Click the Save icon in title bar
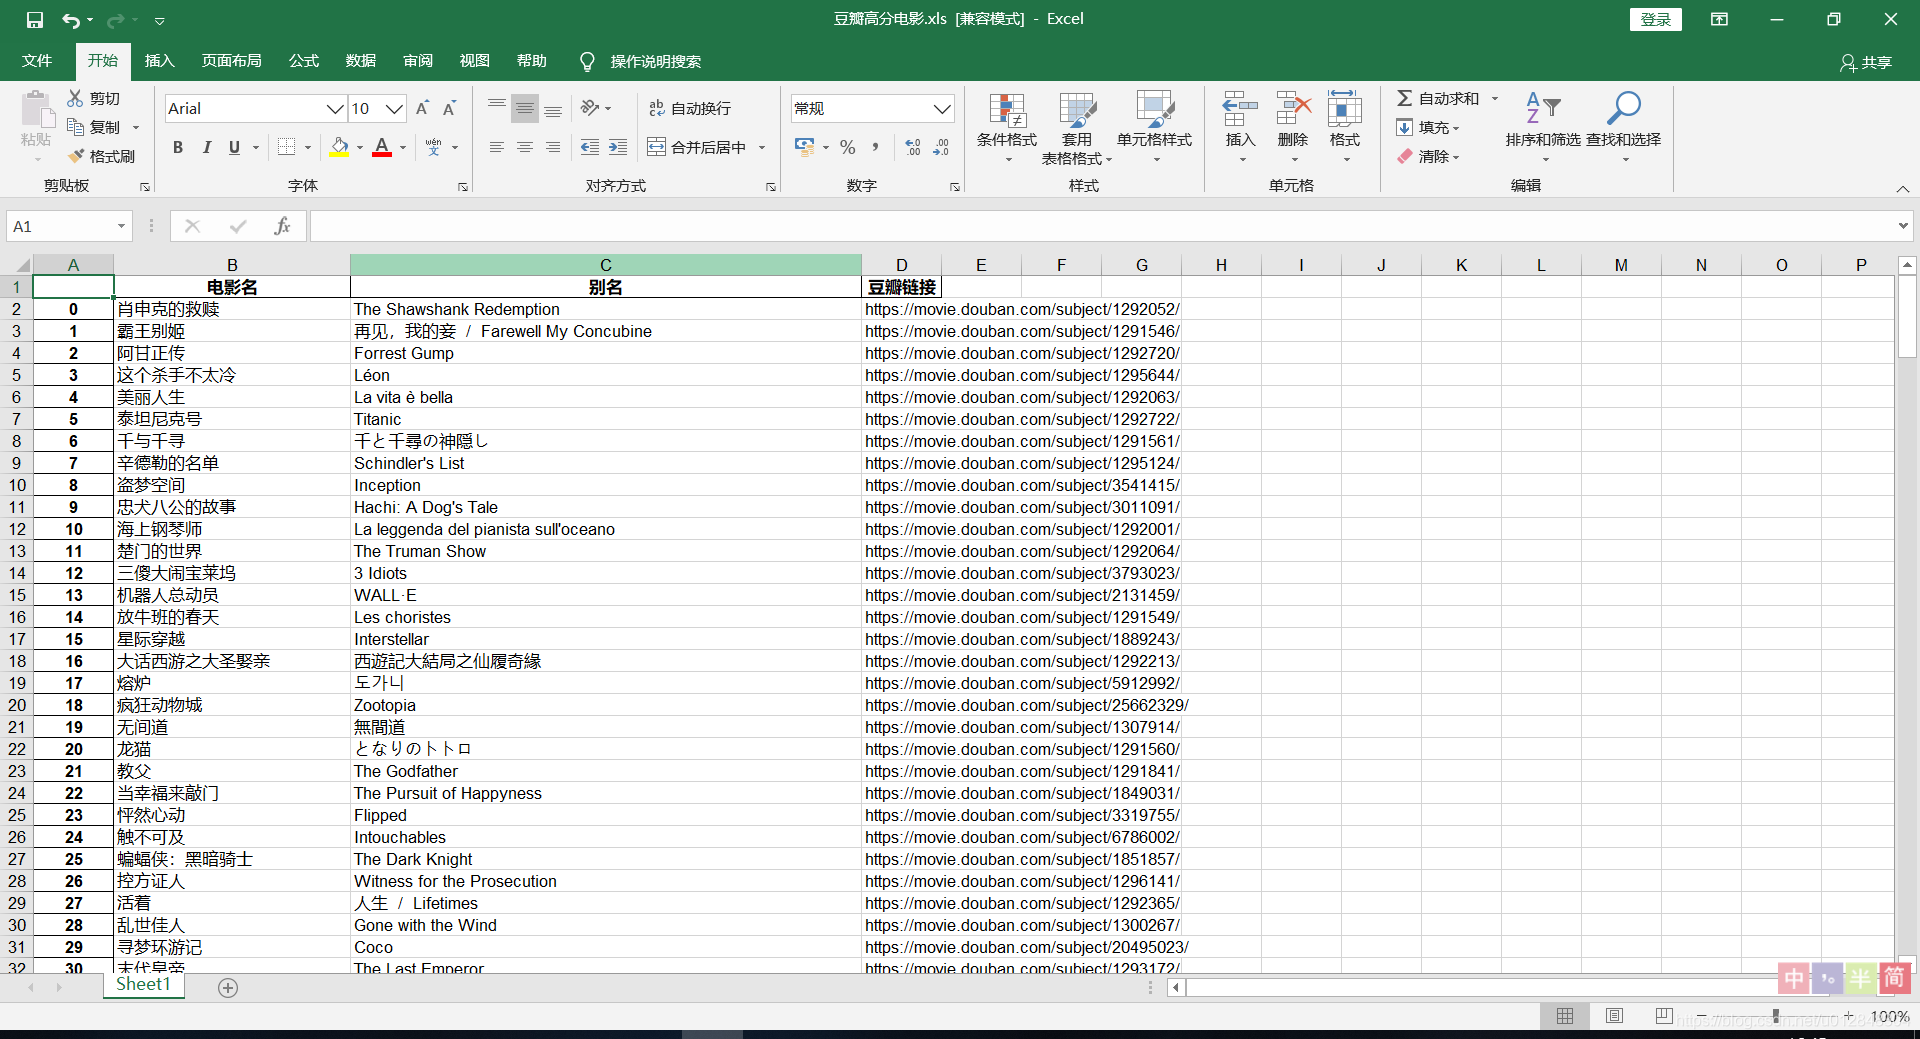This screenshot has width=1920, height=1039. 35,20
